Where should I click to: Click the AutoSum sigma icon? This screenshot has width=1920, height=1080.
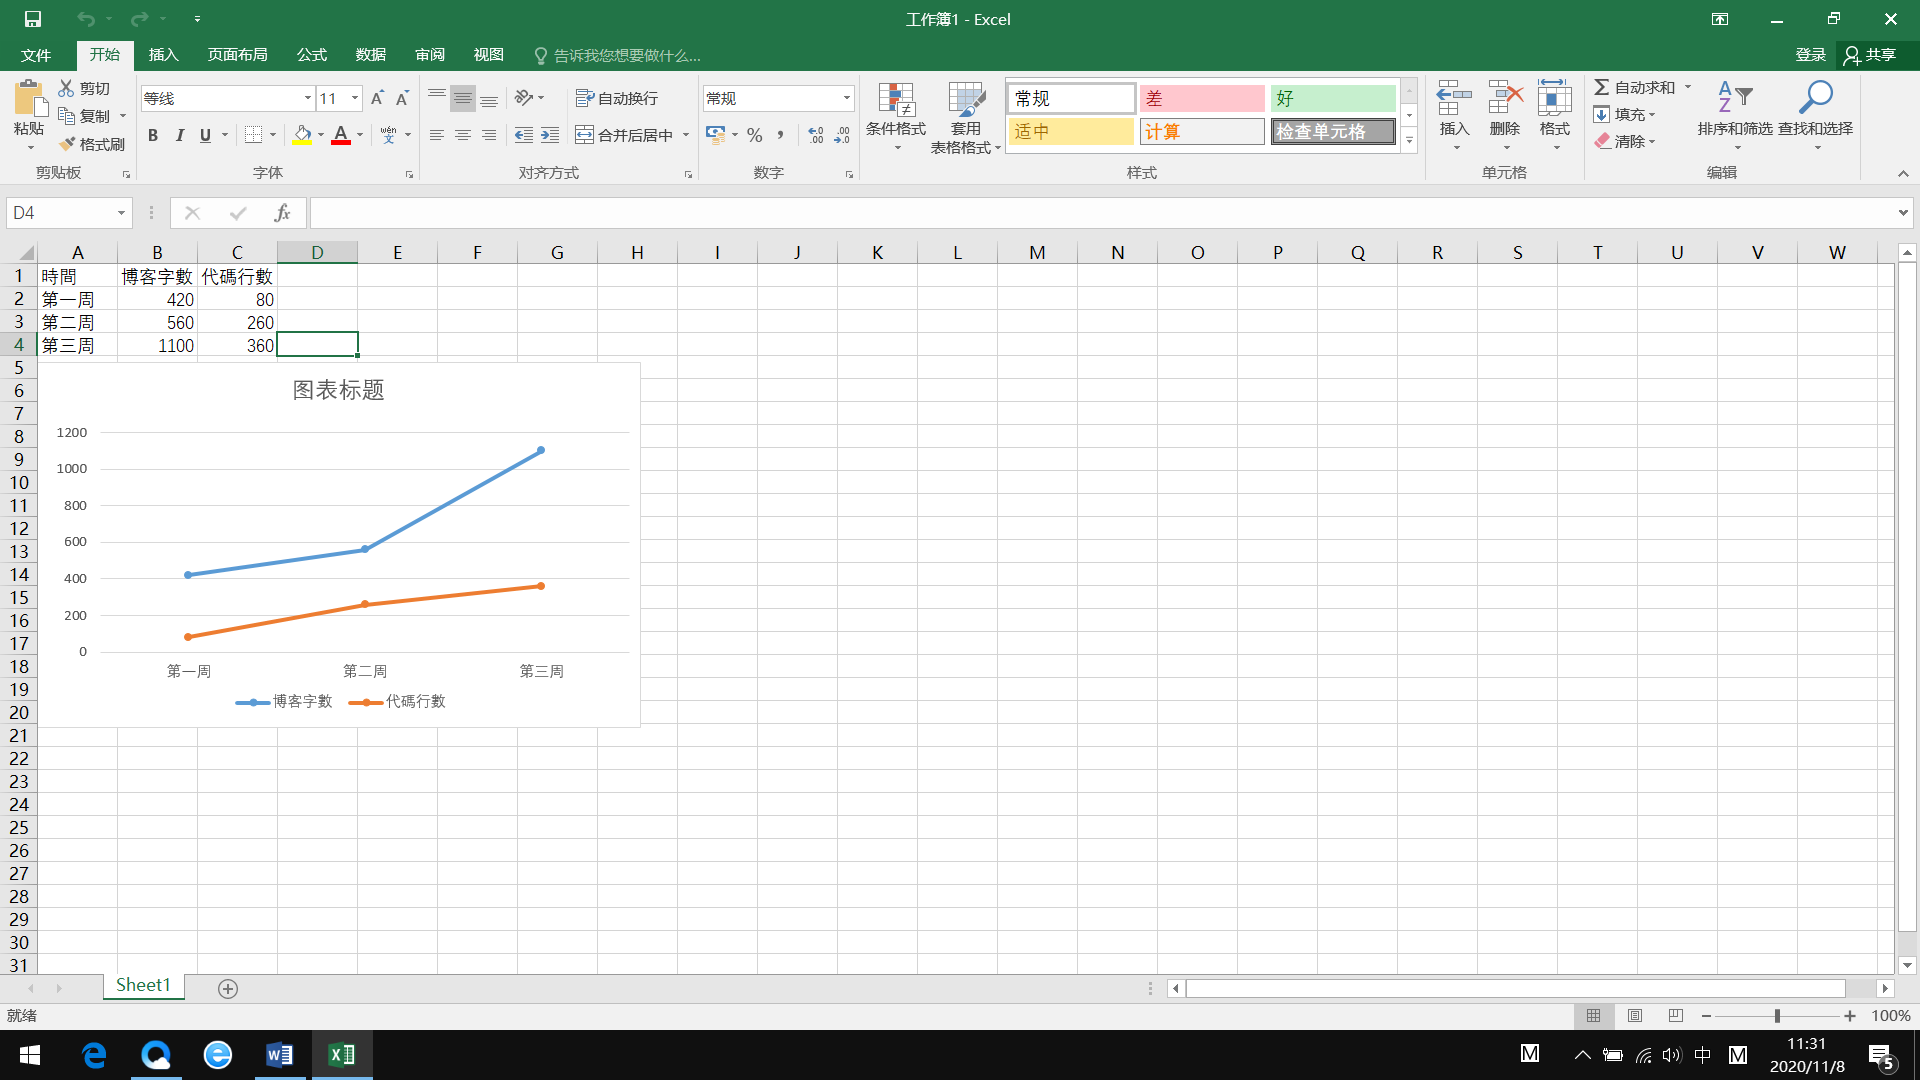(1602, 88)
